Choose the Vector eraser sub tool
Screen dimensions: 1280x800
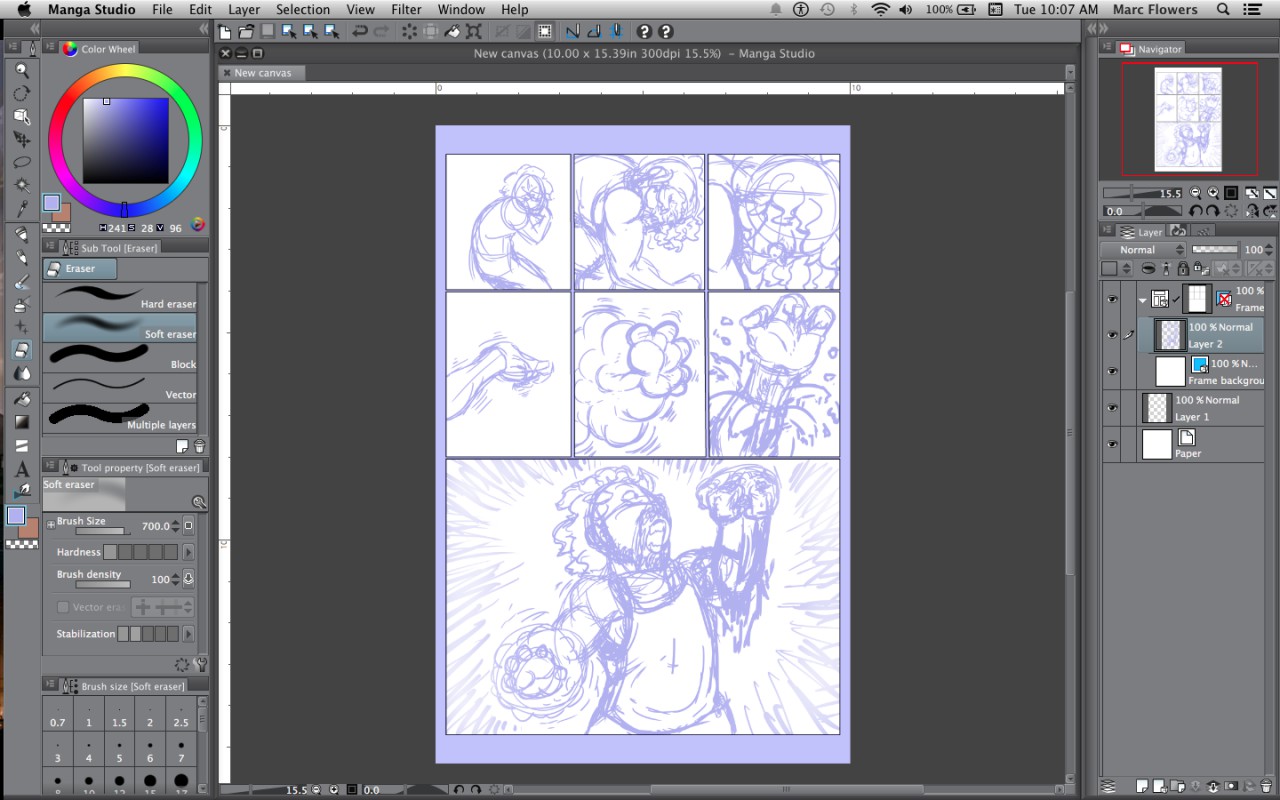point(120,388)
